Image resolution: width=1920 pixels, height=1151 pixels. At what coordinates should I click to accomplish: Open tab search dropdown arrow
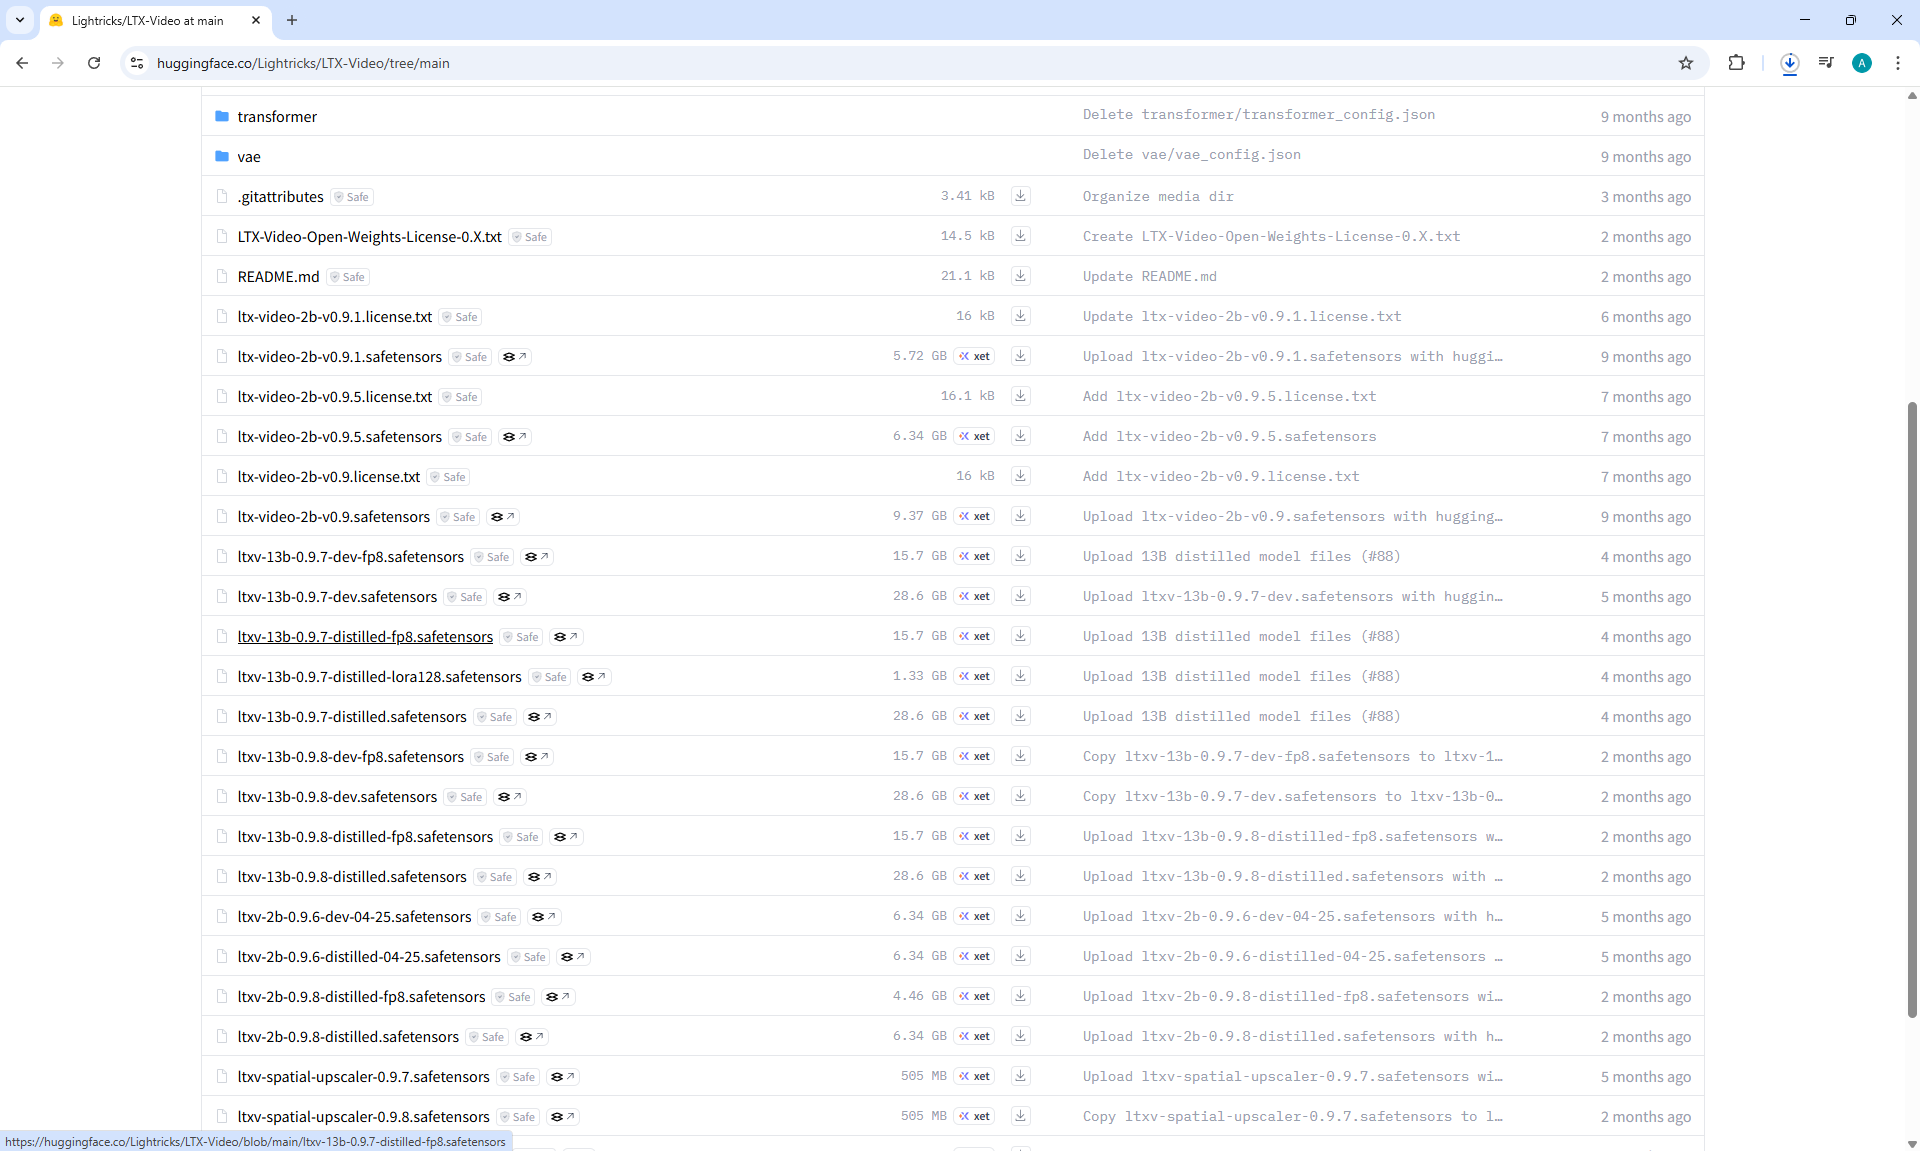(x=19, y=20)
